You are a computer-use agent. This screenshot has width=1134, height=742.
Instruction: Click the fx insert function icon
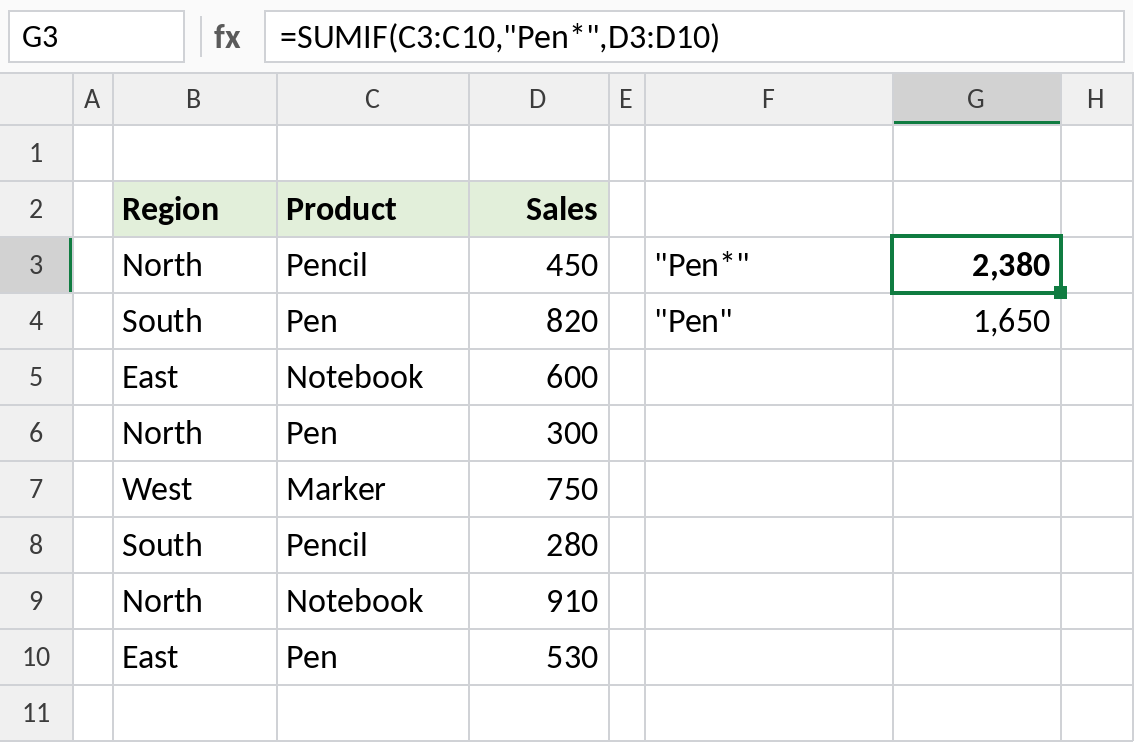tap(227, 37)
